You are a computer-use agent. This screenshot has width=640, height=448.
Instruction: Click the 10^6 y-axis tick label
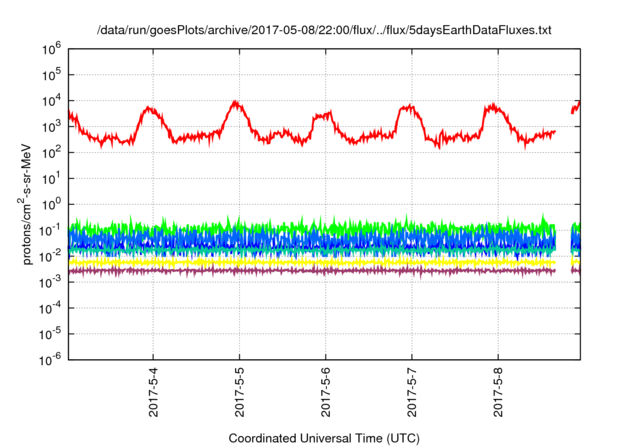tap(51, 50)
